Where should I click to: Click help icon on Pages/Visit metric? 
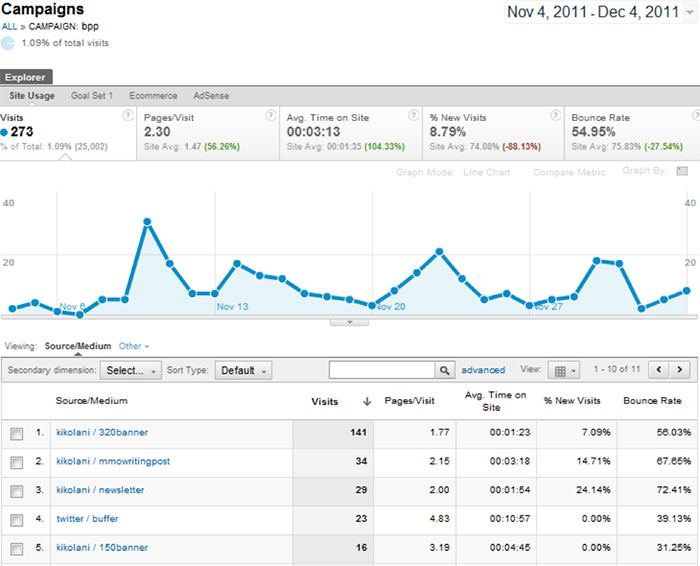[268, 116]
